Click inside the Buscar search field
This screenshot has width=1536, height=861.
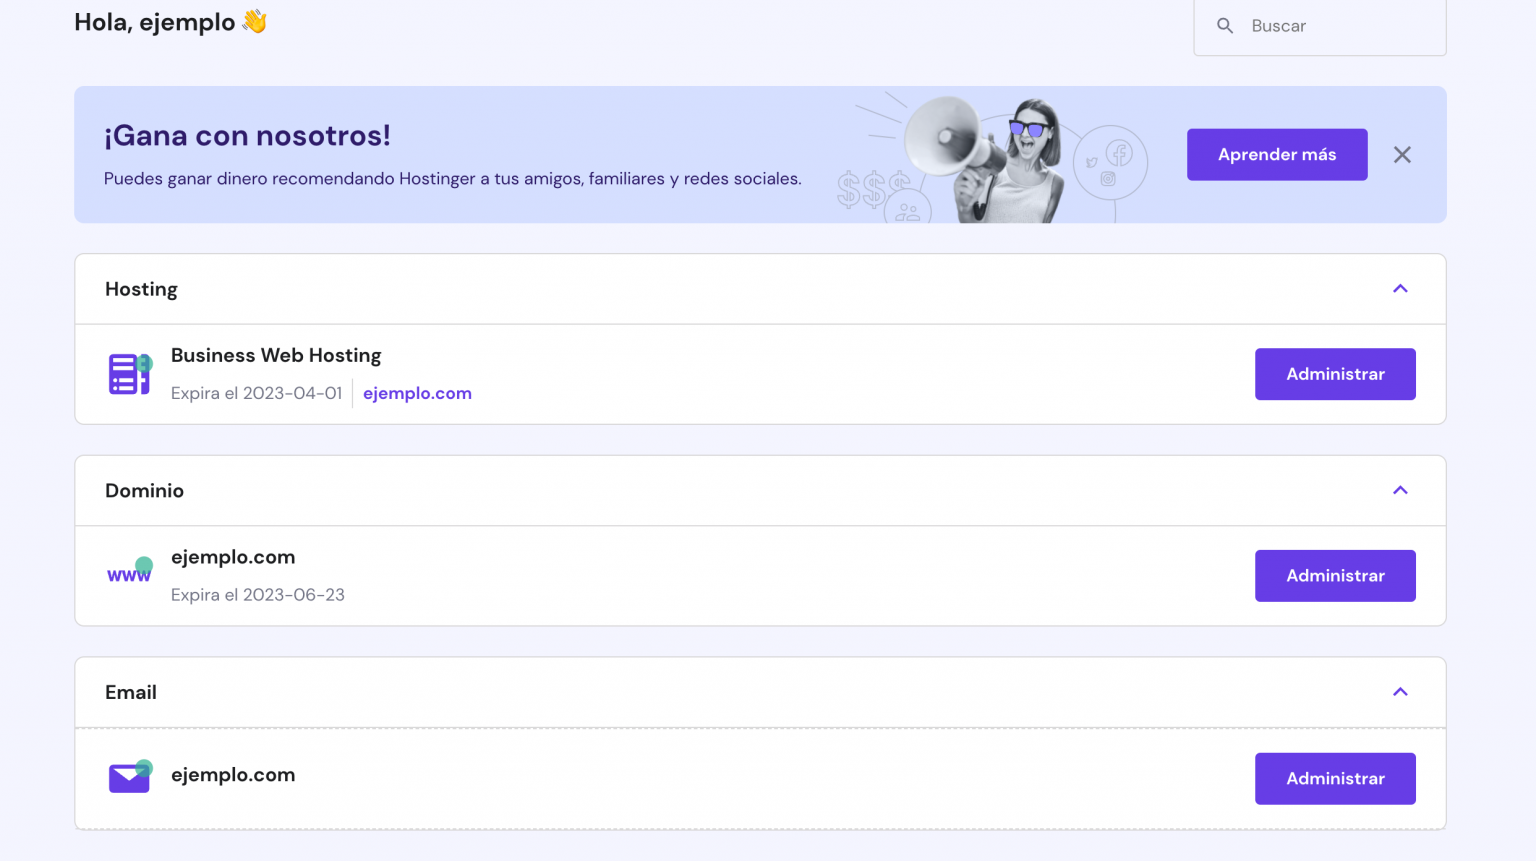[x=1310, y=26]
